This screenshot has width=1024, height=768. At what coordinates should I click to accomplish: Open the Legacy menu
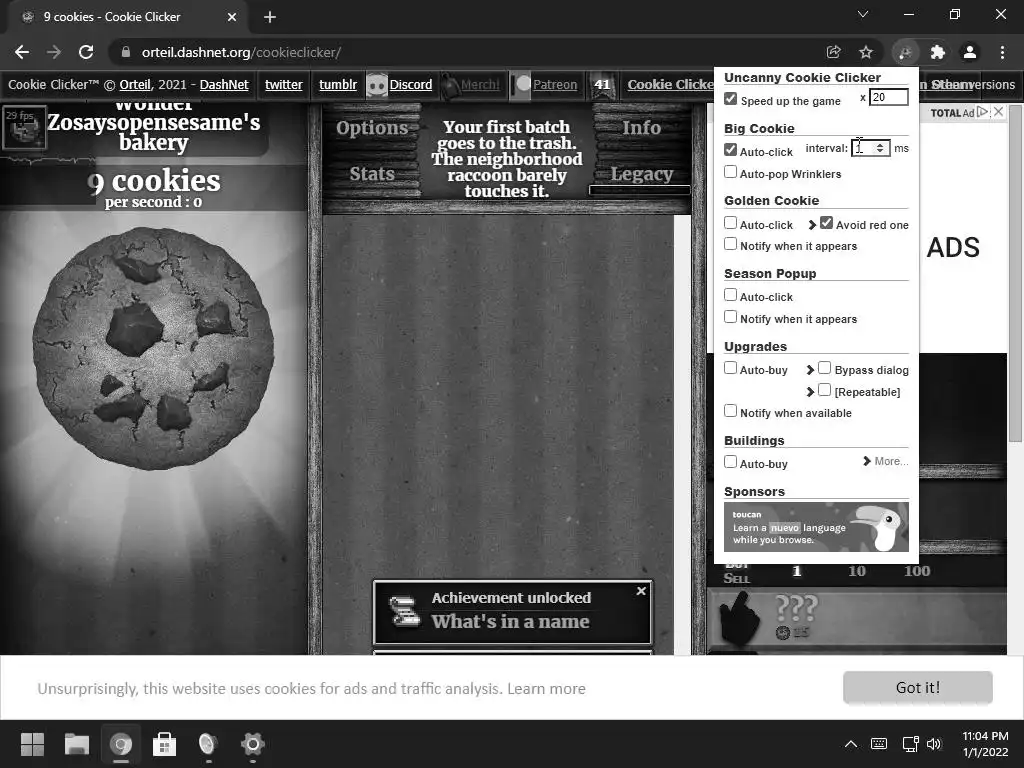point(641,174)
